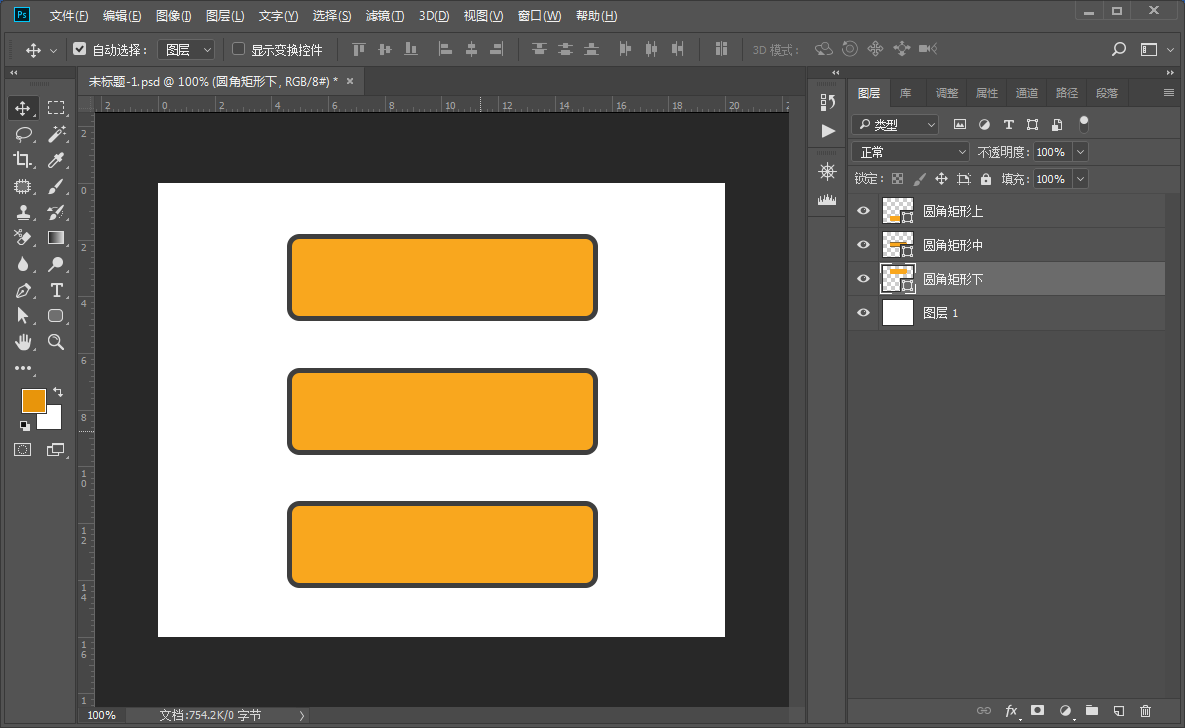Create new group with folder icon
The height and width of the screenshot is (728, 1185).
point(1092,710)
